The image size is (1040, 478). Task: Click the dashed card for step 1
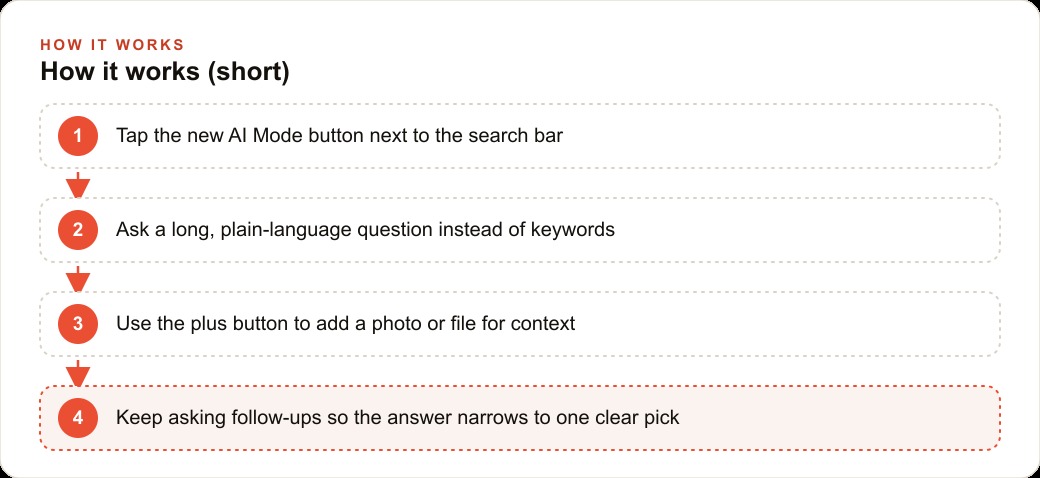tap(520, 136)
